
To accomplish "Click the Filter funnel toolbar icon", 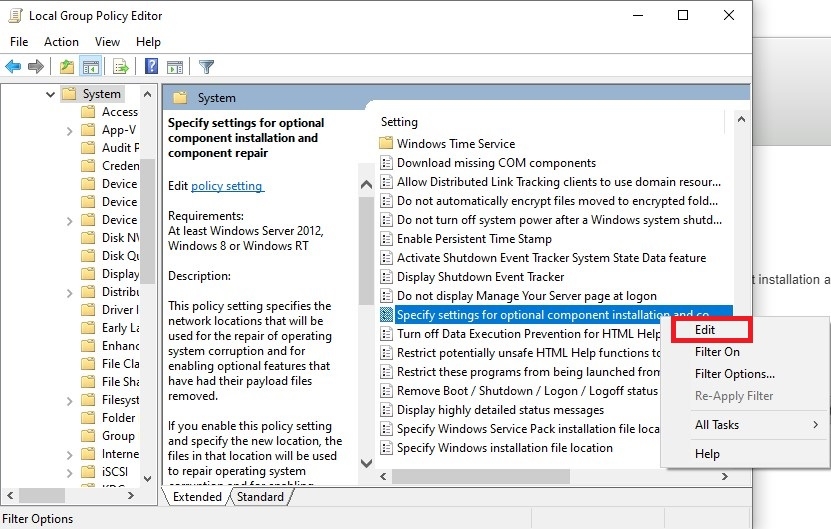I will click(x=206, y=67).
